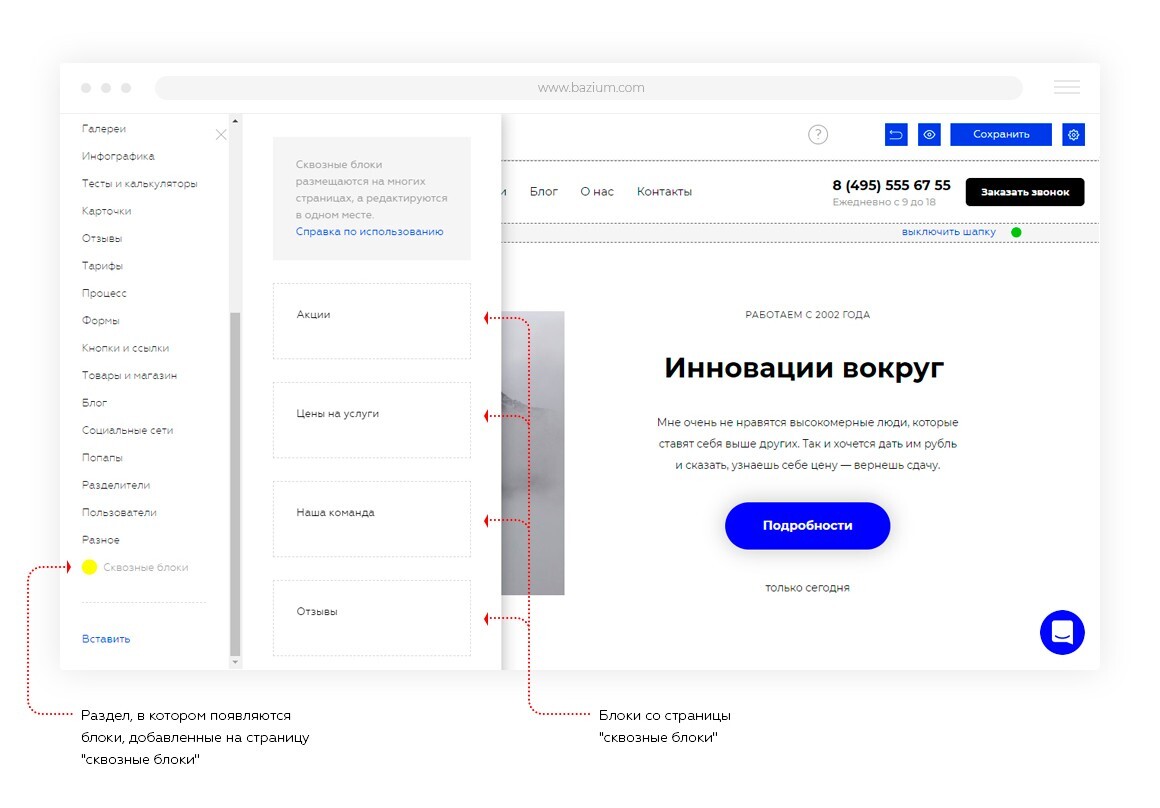
Task: Select Галереи category
Action: click(104, 129)
